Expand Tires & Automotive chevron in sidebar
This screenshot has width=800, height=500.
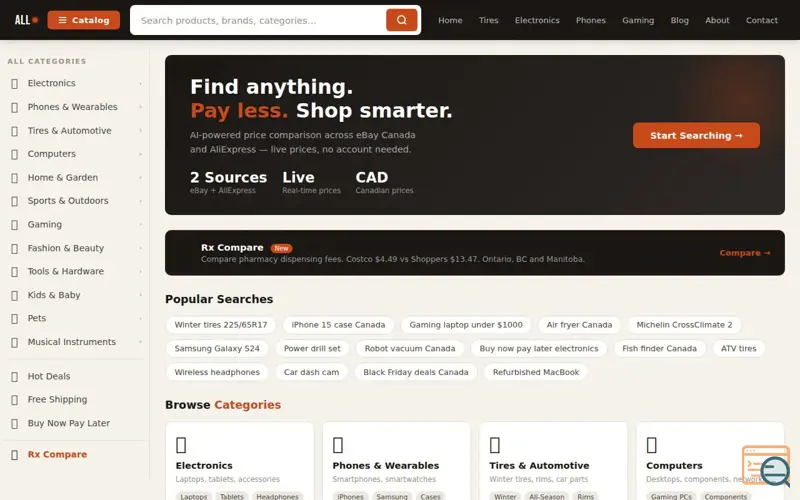coord(140,131)
